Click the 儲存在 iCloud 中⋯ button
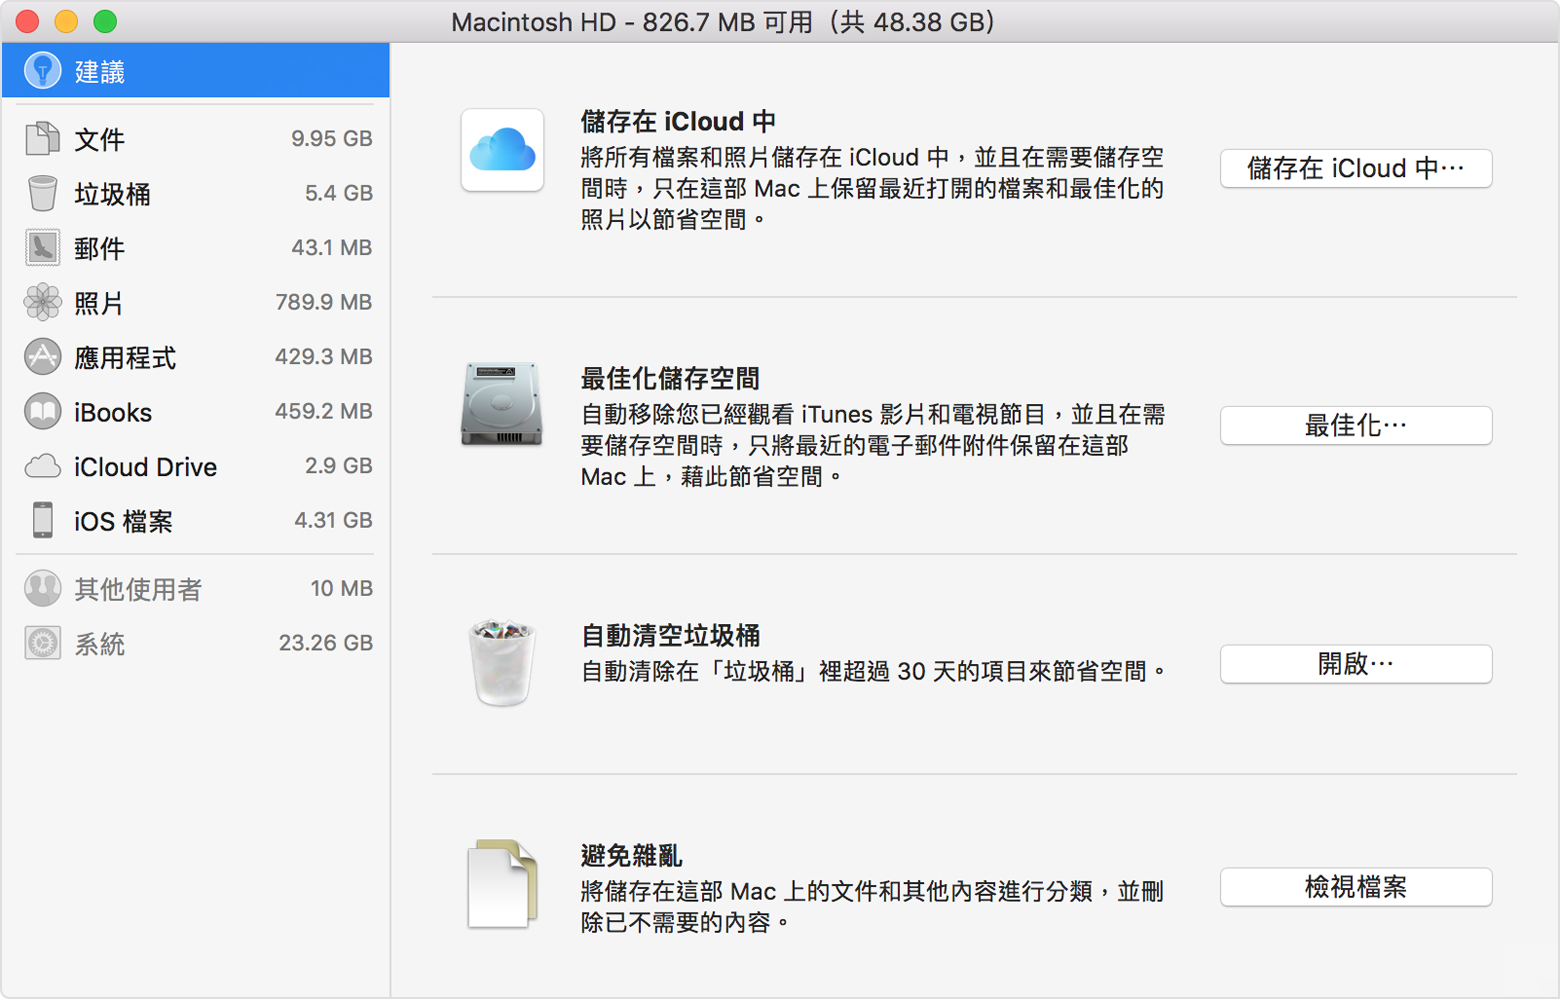 tap(1355, 168)
